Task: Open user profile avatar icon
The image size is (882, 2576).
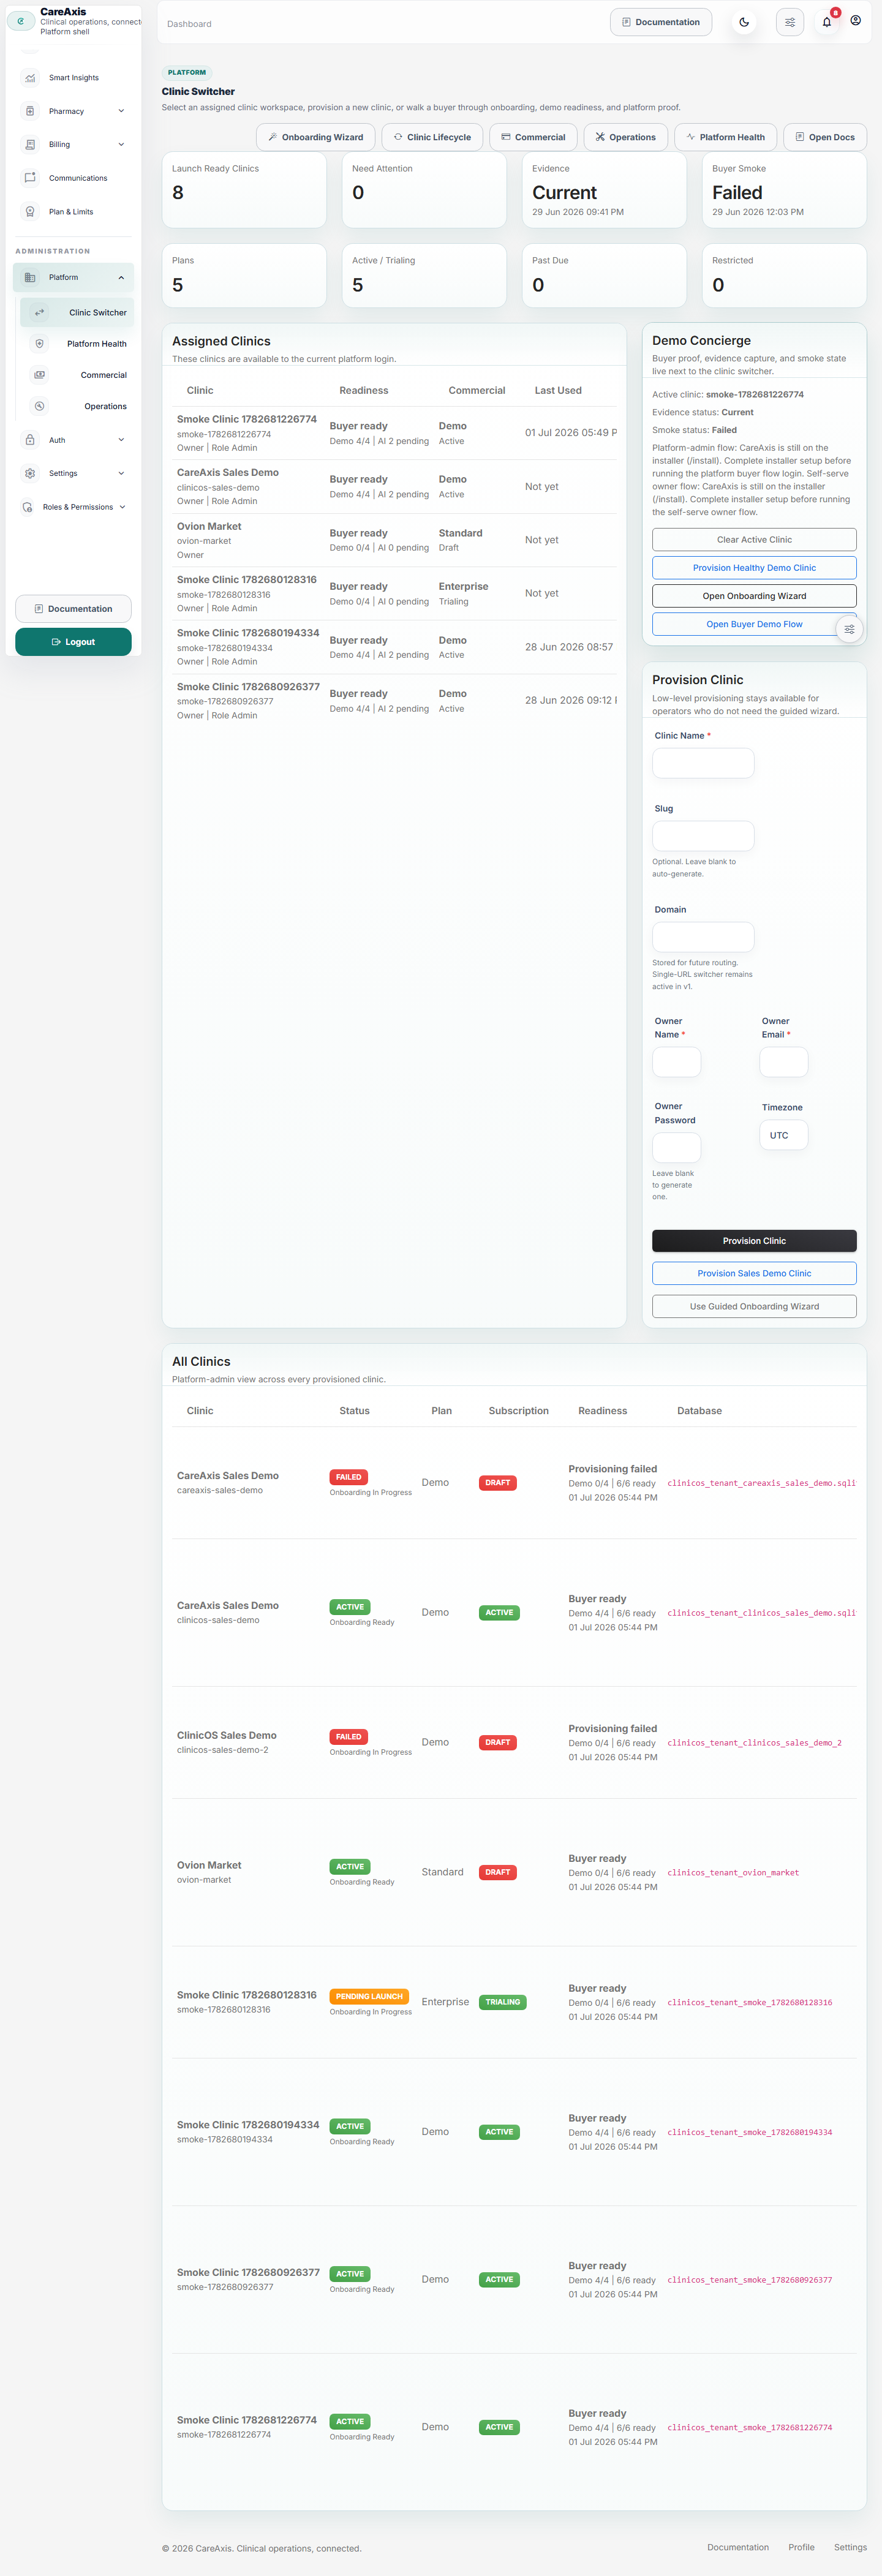Action: point(856,20)
